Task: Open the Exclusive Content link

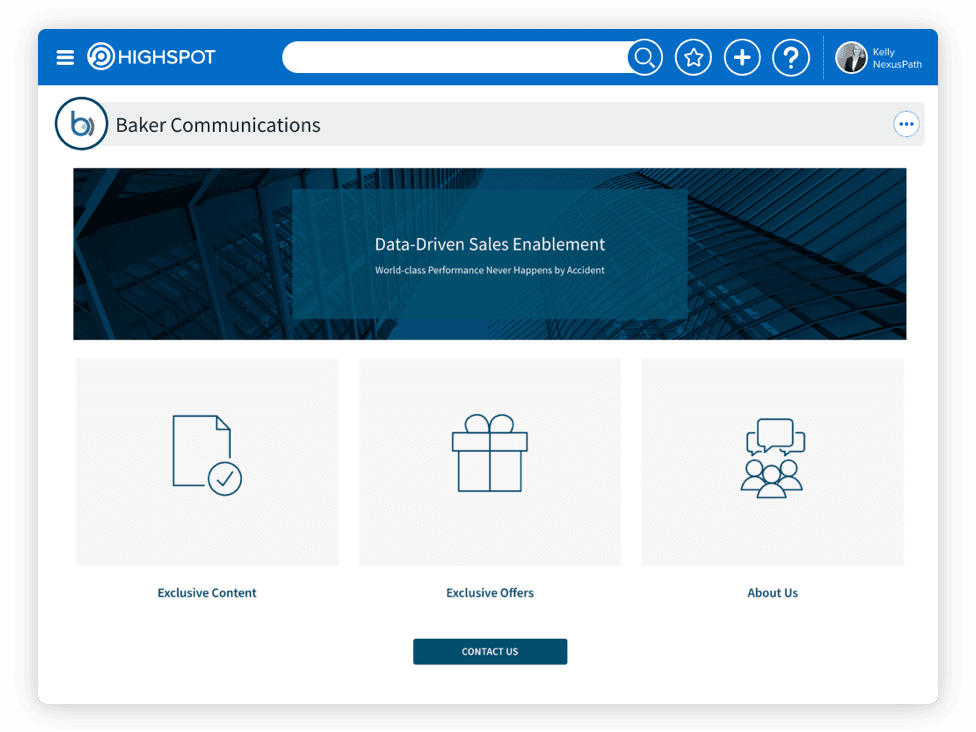Action: pos(207,593)
